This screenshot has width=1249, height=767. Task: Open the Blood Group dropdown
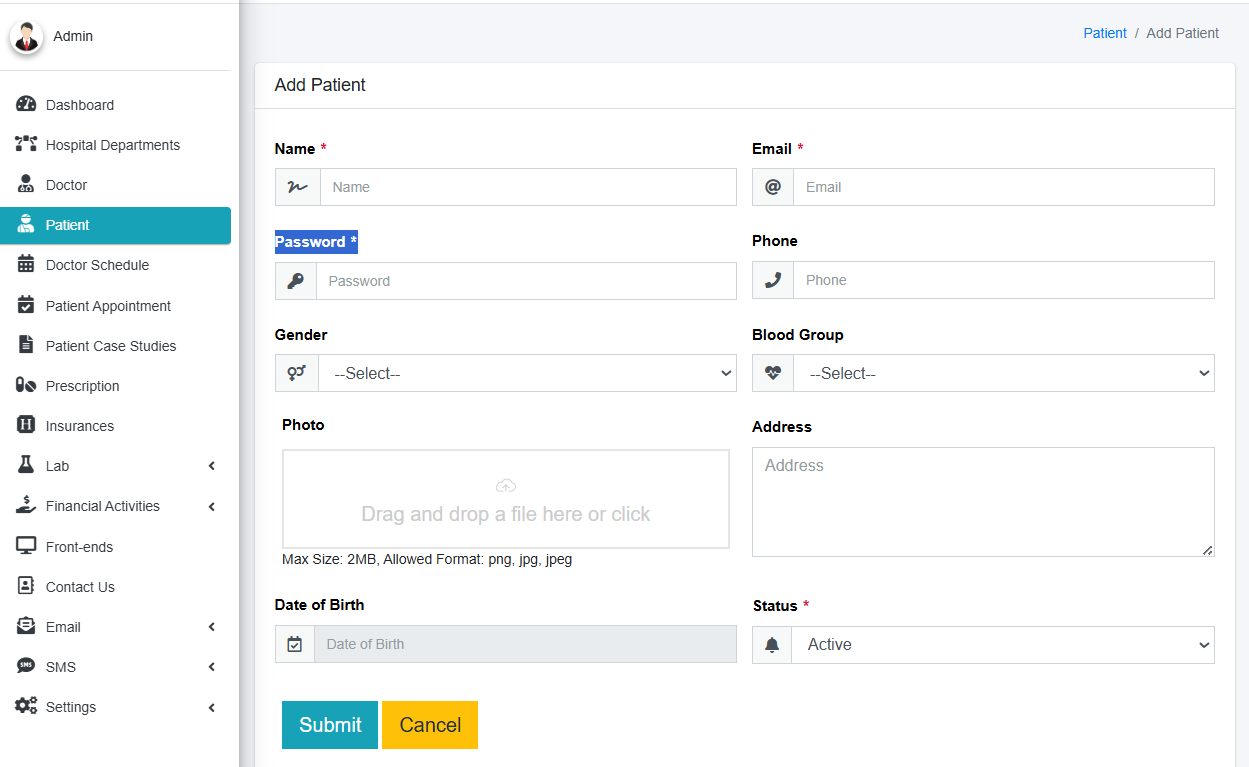pyautogui.click(x=1003, y=373)
